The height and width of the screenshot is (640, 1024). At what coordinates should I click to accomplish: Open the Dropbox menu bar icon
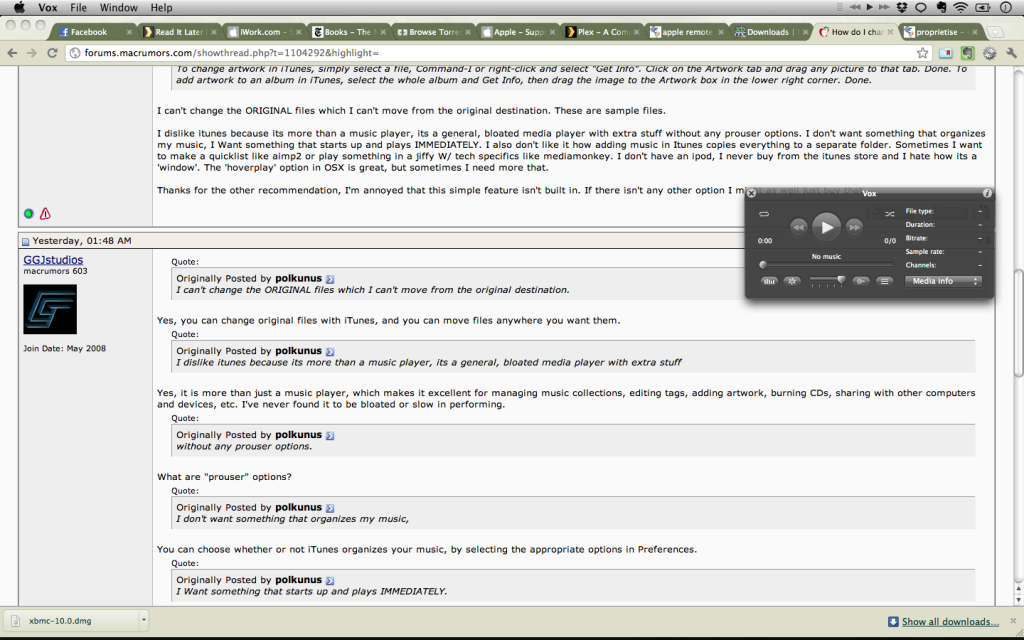click(902, 8)
